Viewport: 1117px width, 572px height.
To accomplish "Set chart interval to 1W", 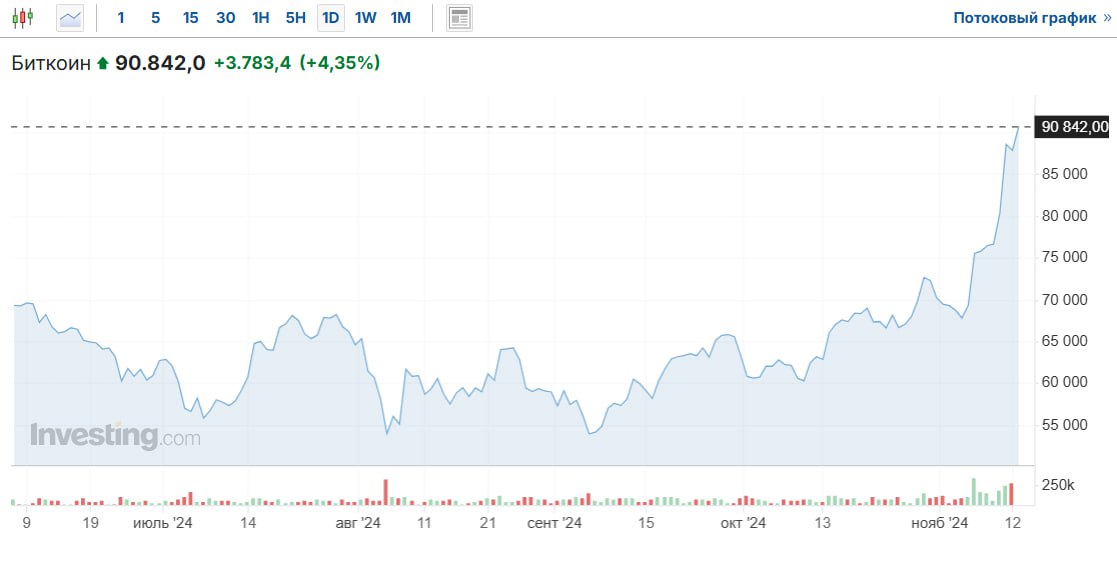I will coord(365,18).
